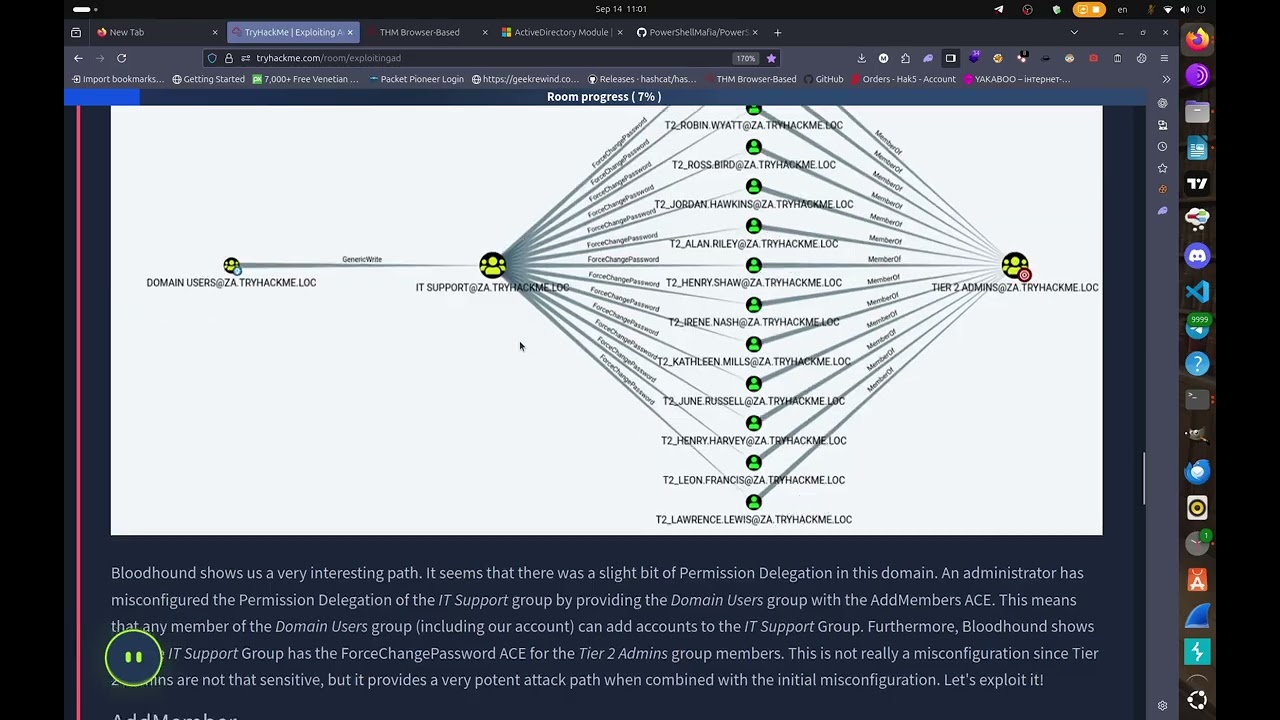
Task: Open Discord from the dock
Action: click(1197, 256)
